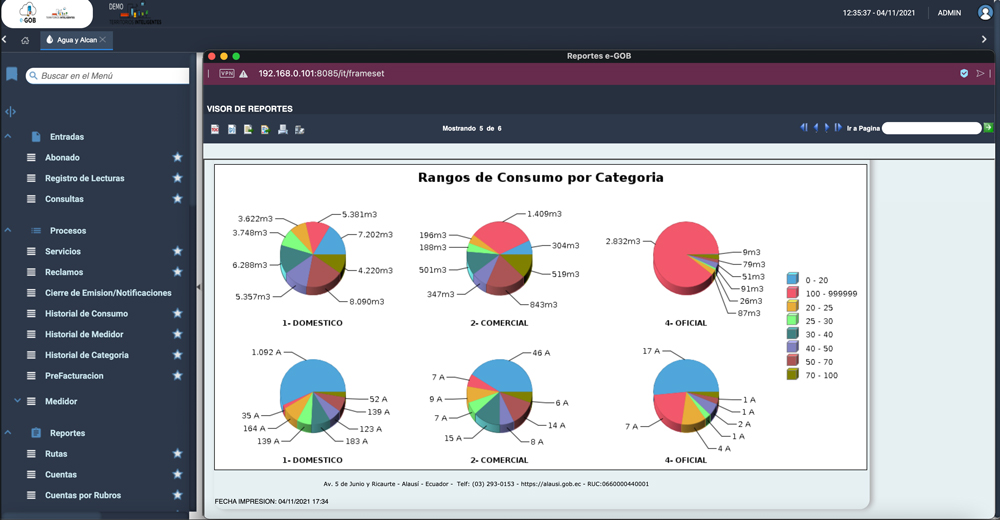This screenshot has width=1000, height=520.
Task: Open Registro de Lecturas menu item
Action: point(84,178)
